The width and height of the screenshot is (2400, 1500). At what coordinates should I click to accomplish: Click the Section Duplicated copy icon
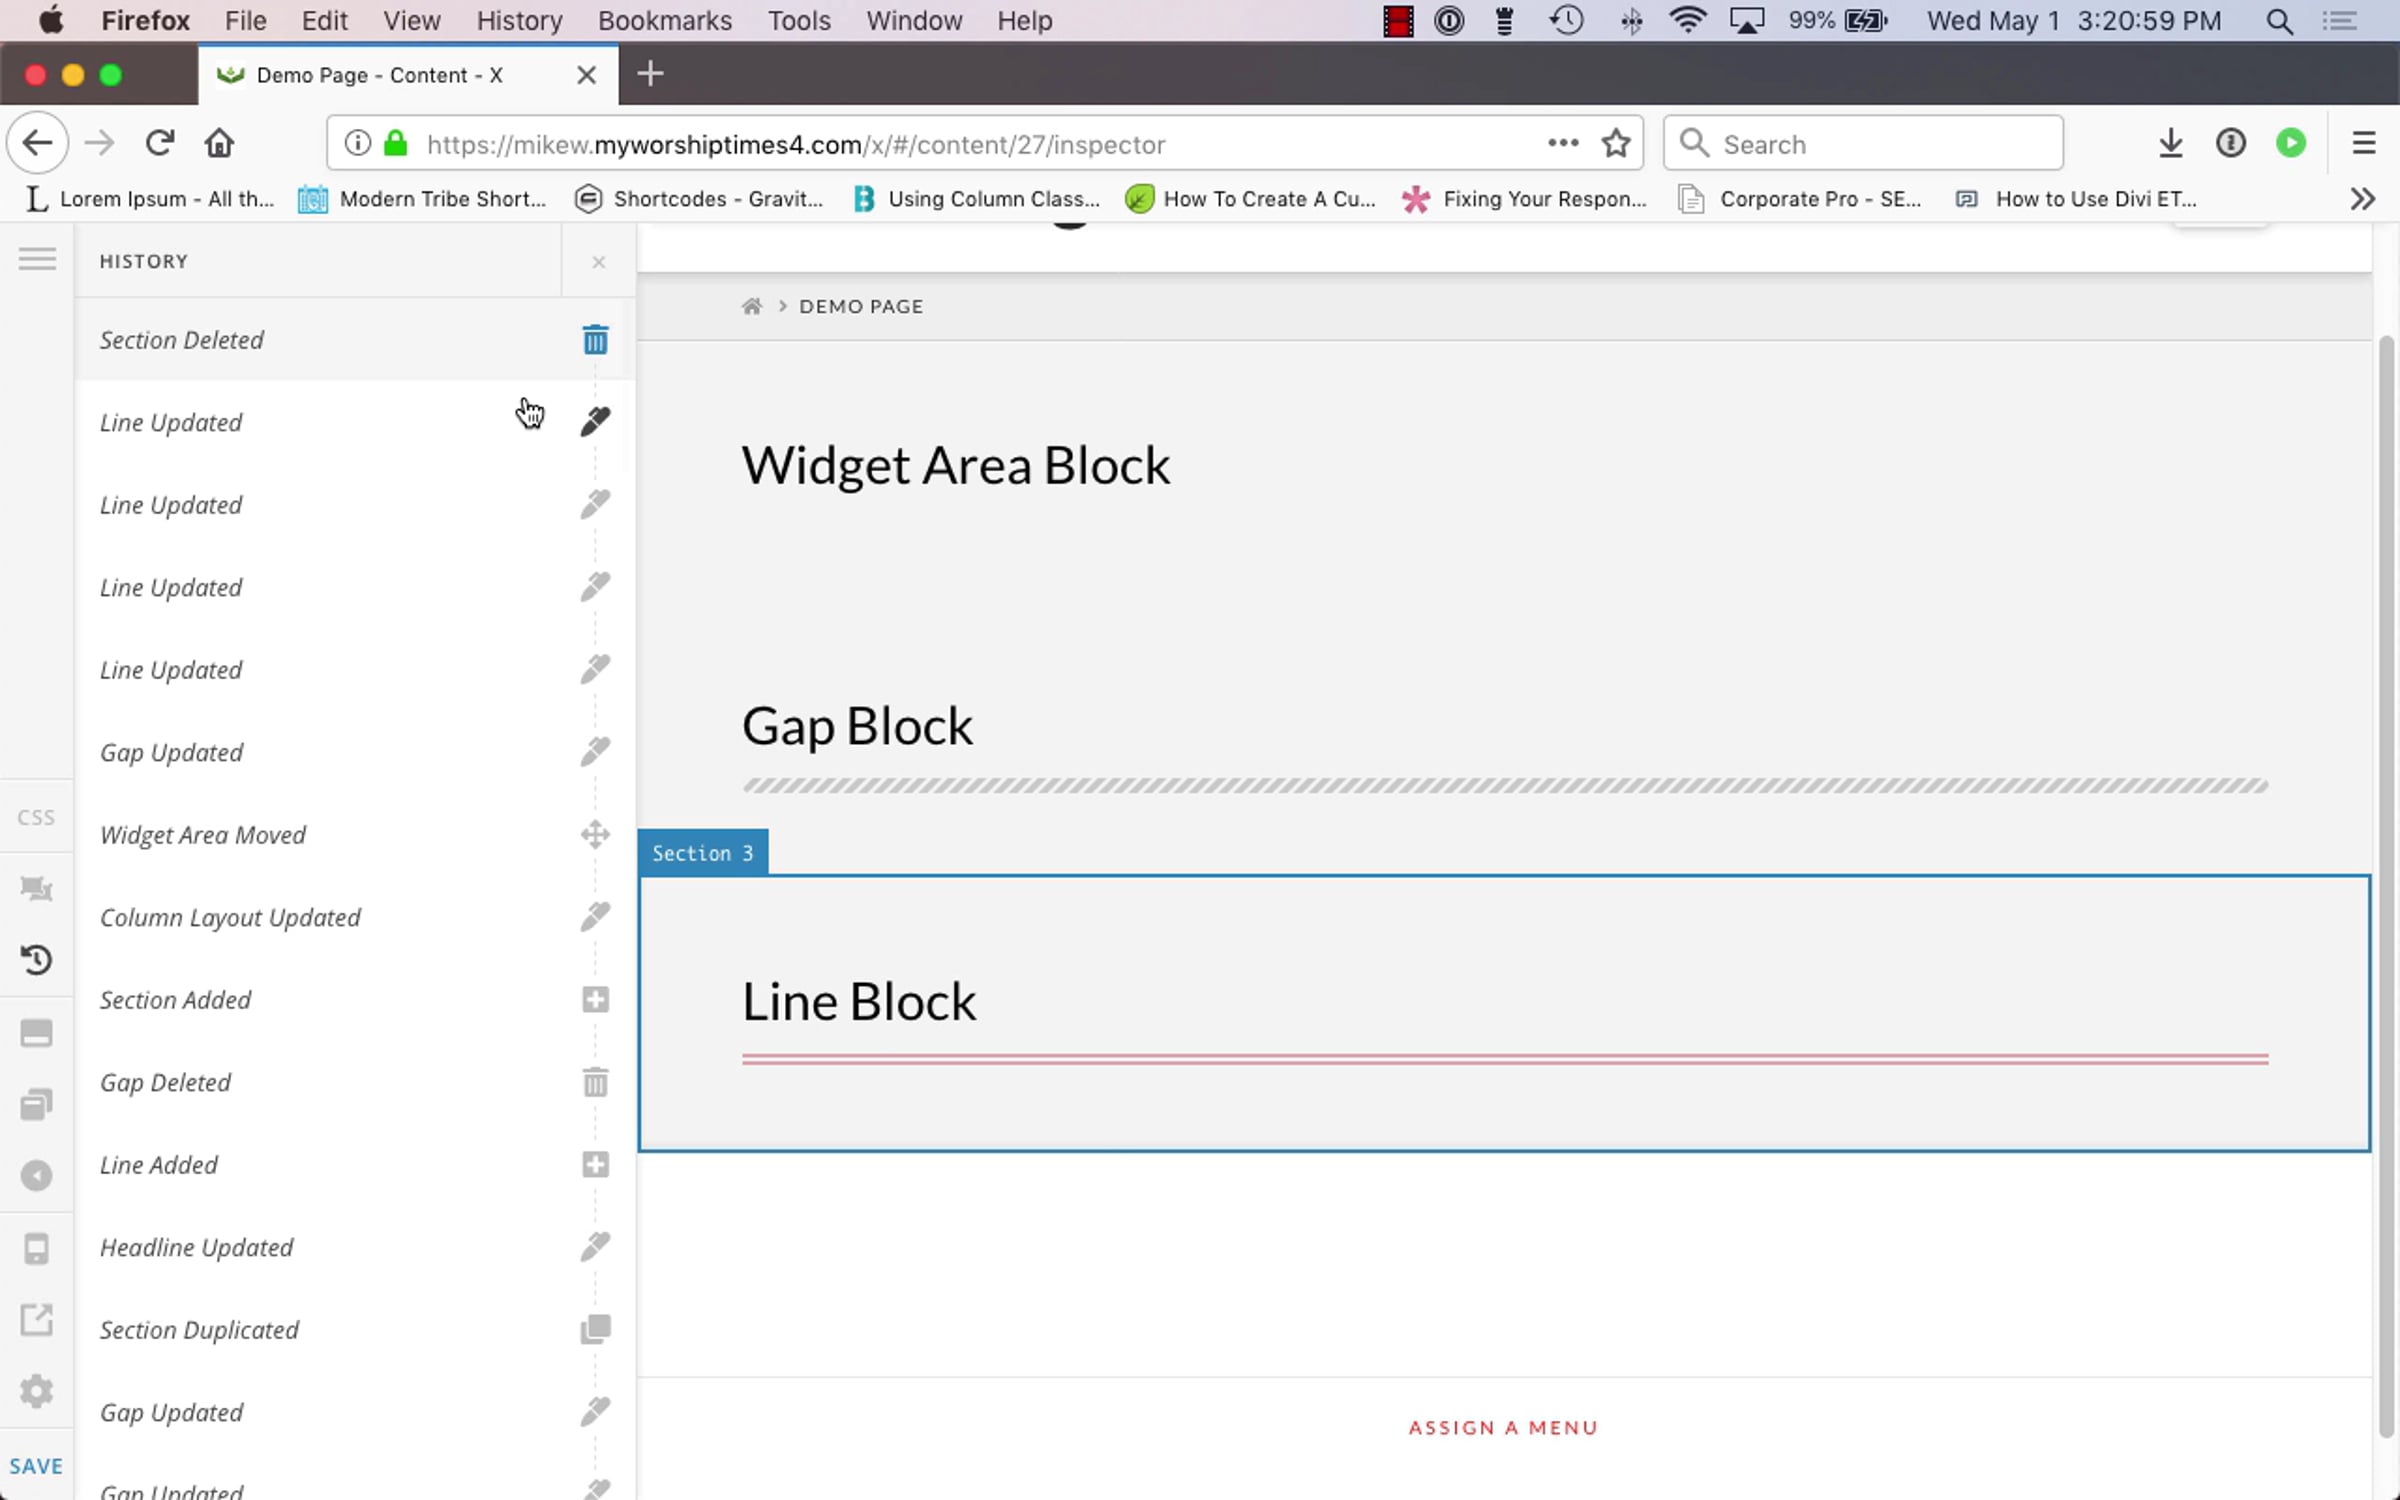(x=595, y=1329)
